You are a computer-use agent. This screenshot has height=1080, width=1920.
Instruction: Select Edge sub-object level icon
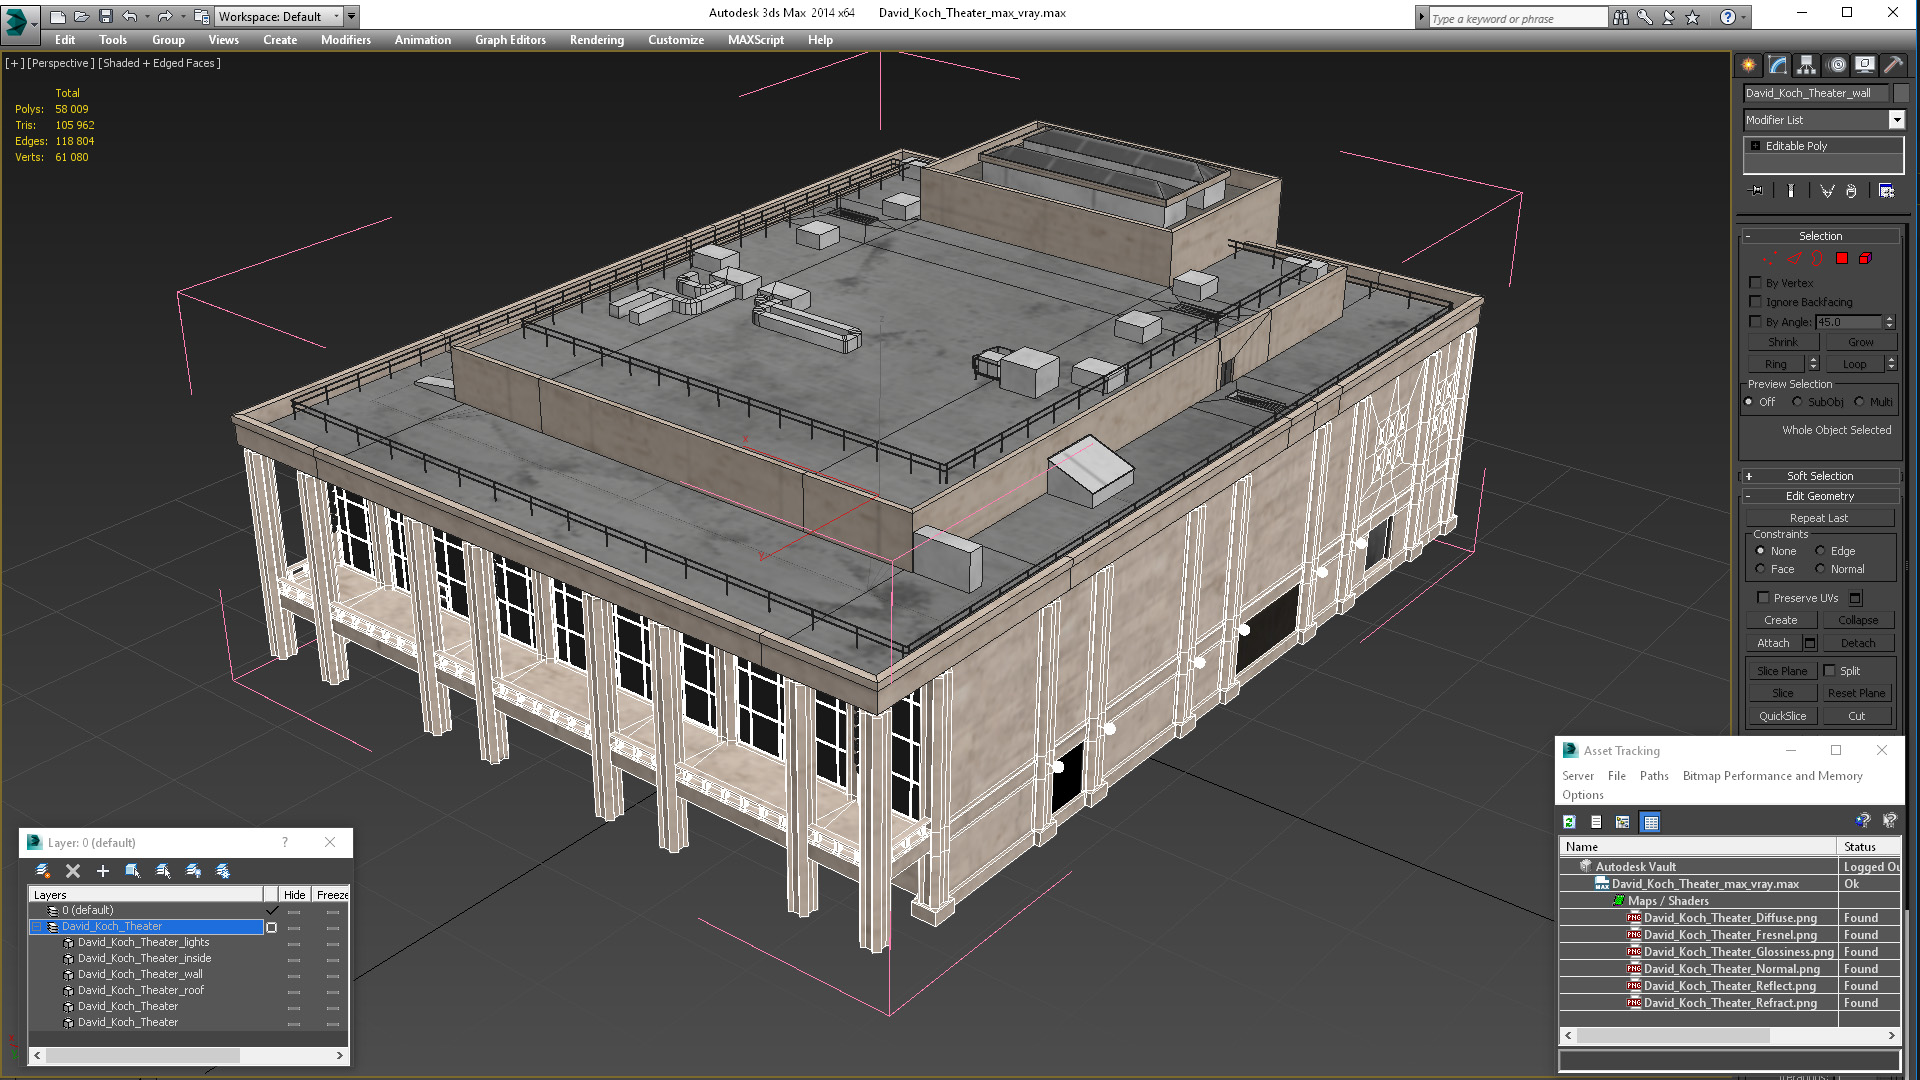pos(1794,258)
